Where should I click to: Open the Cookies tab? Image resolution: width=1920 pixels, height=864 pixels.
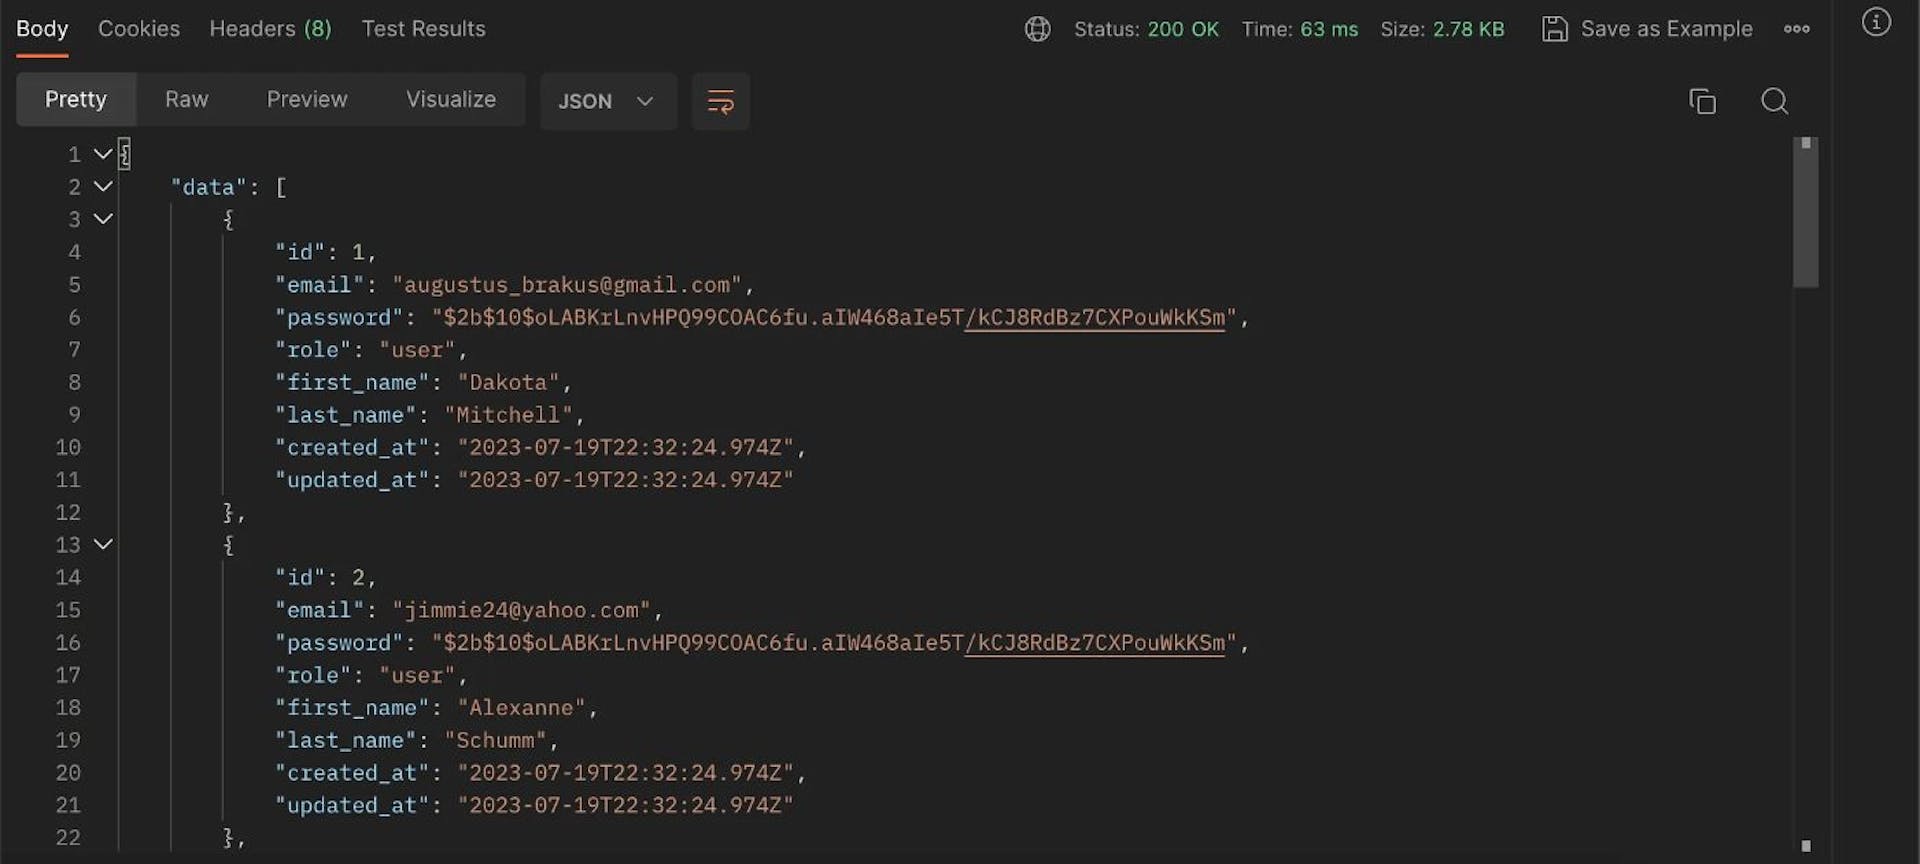139,29
